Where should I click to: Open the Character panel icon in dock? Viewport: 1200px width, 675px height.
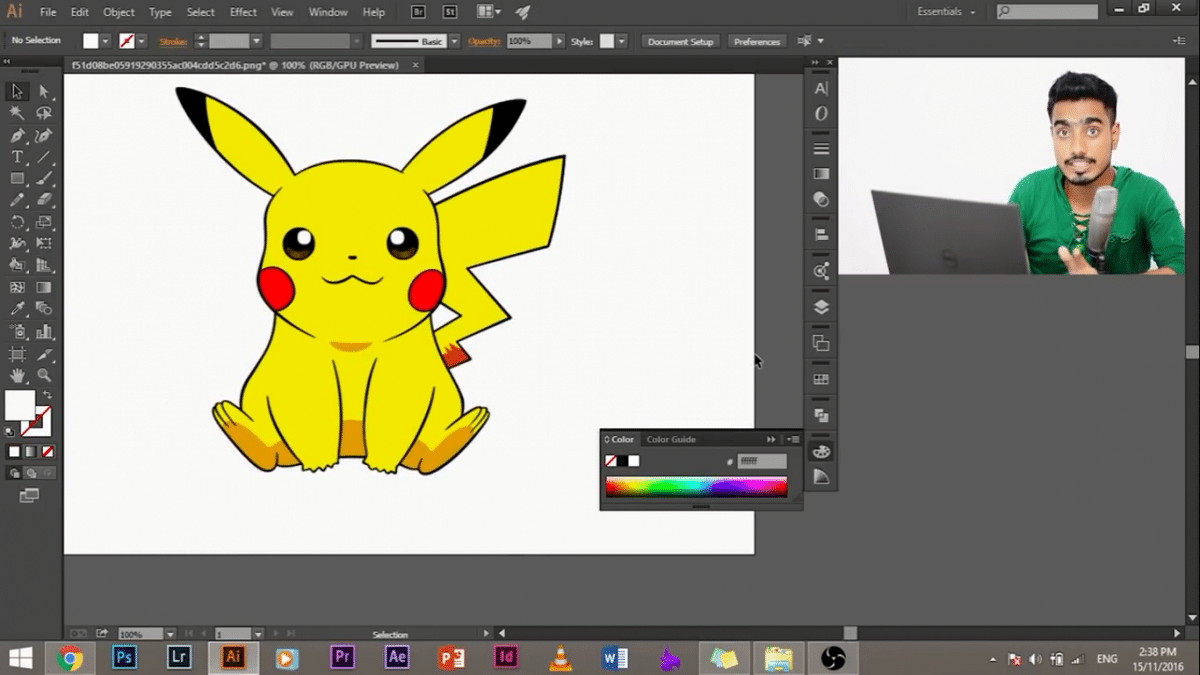pyautogui.click(x=821, y=88)
